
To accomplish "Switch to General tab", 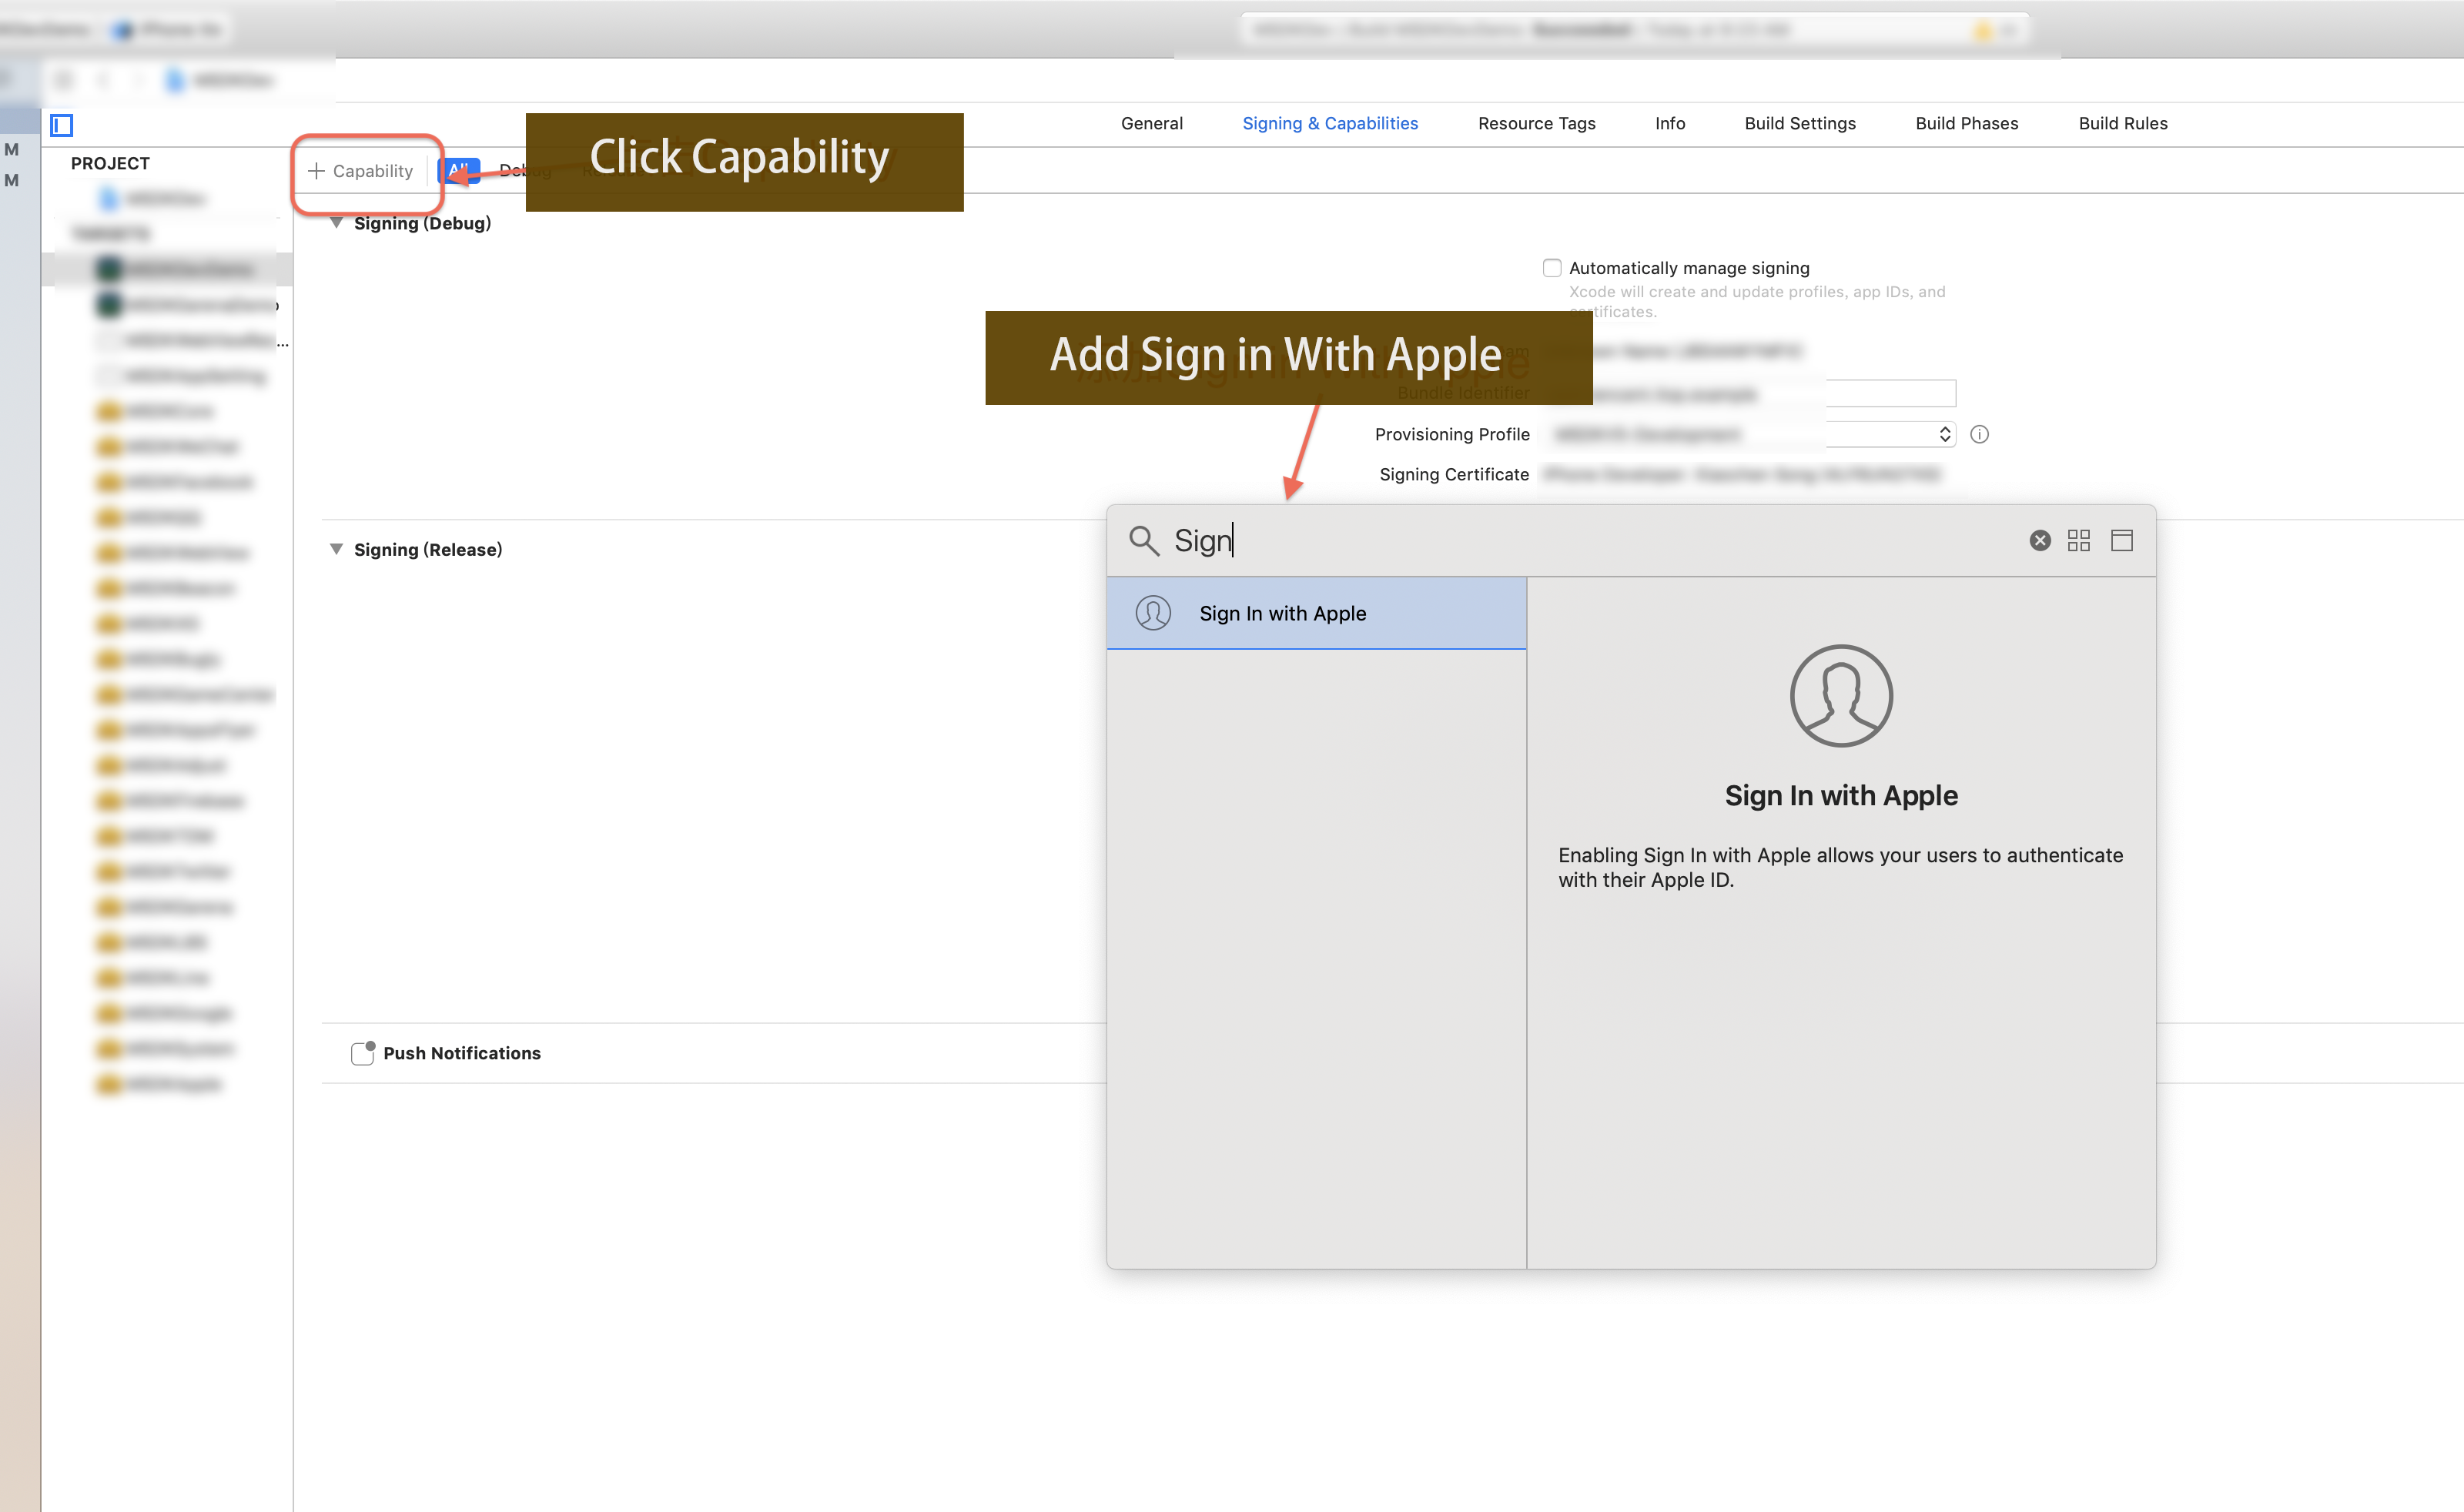I will pos(1153,123).
